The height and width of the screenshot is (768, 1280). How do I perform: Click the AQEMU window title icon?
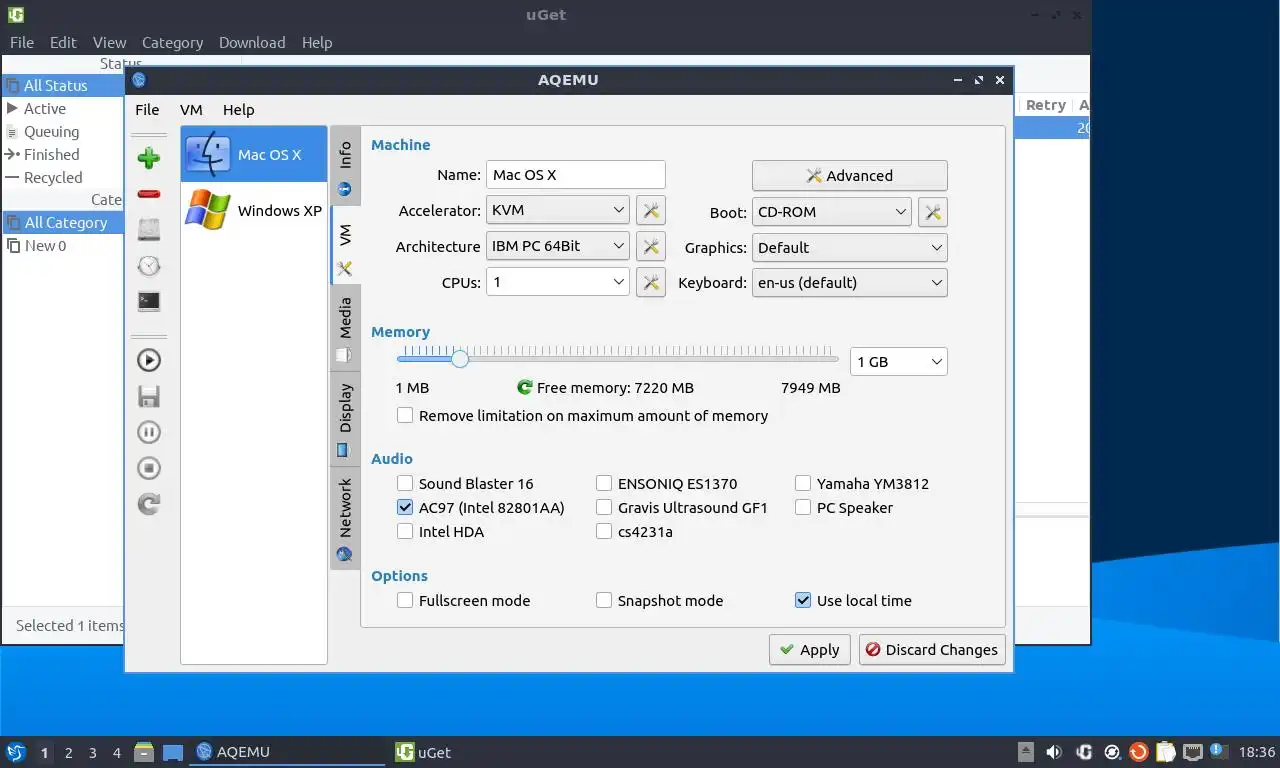tap(139, 80)
